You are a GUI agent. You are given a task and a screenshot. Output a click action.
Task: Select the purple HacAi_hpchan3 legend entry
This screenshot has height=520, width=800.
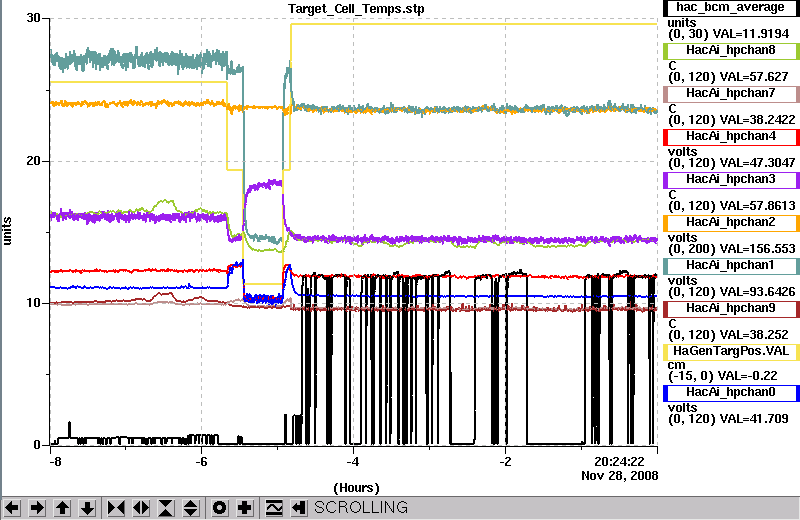(x=731, y=180)
